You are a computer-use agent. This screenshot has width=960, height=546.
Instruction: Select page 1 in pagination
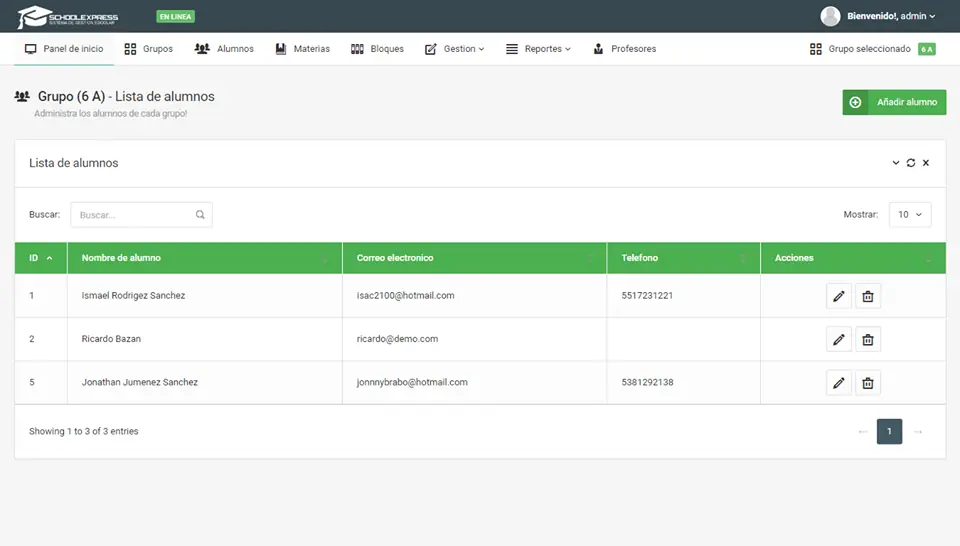890,432
